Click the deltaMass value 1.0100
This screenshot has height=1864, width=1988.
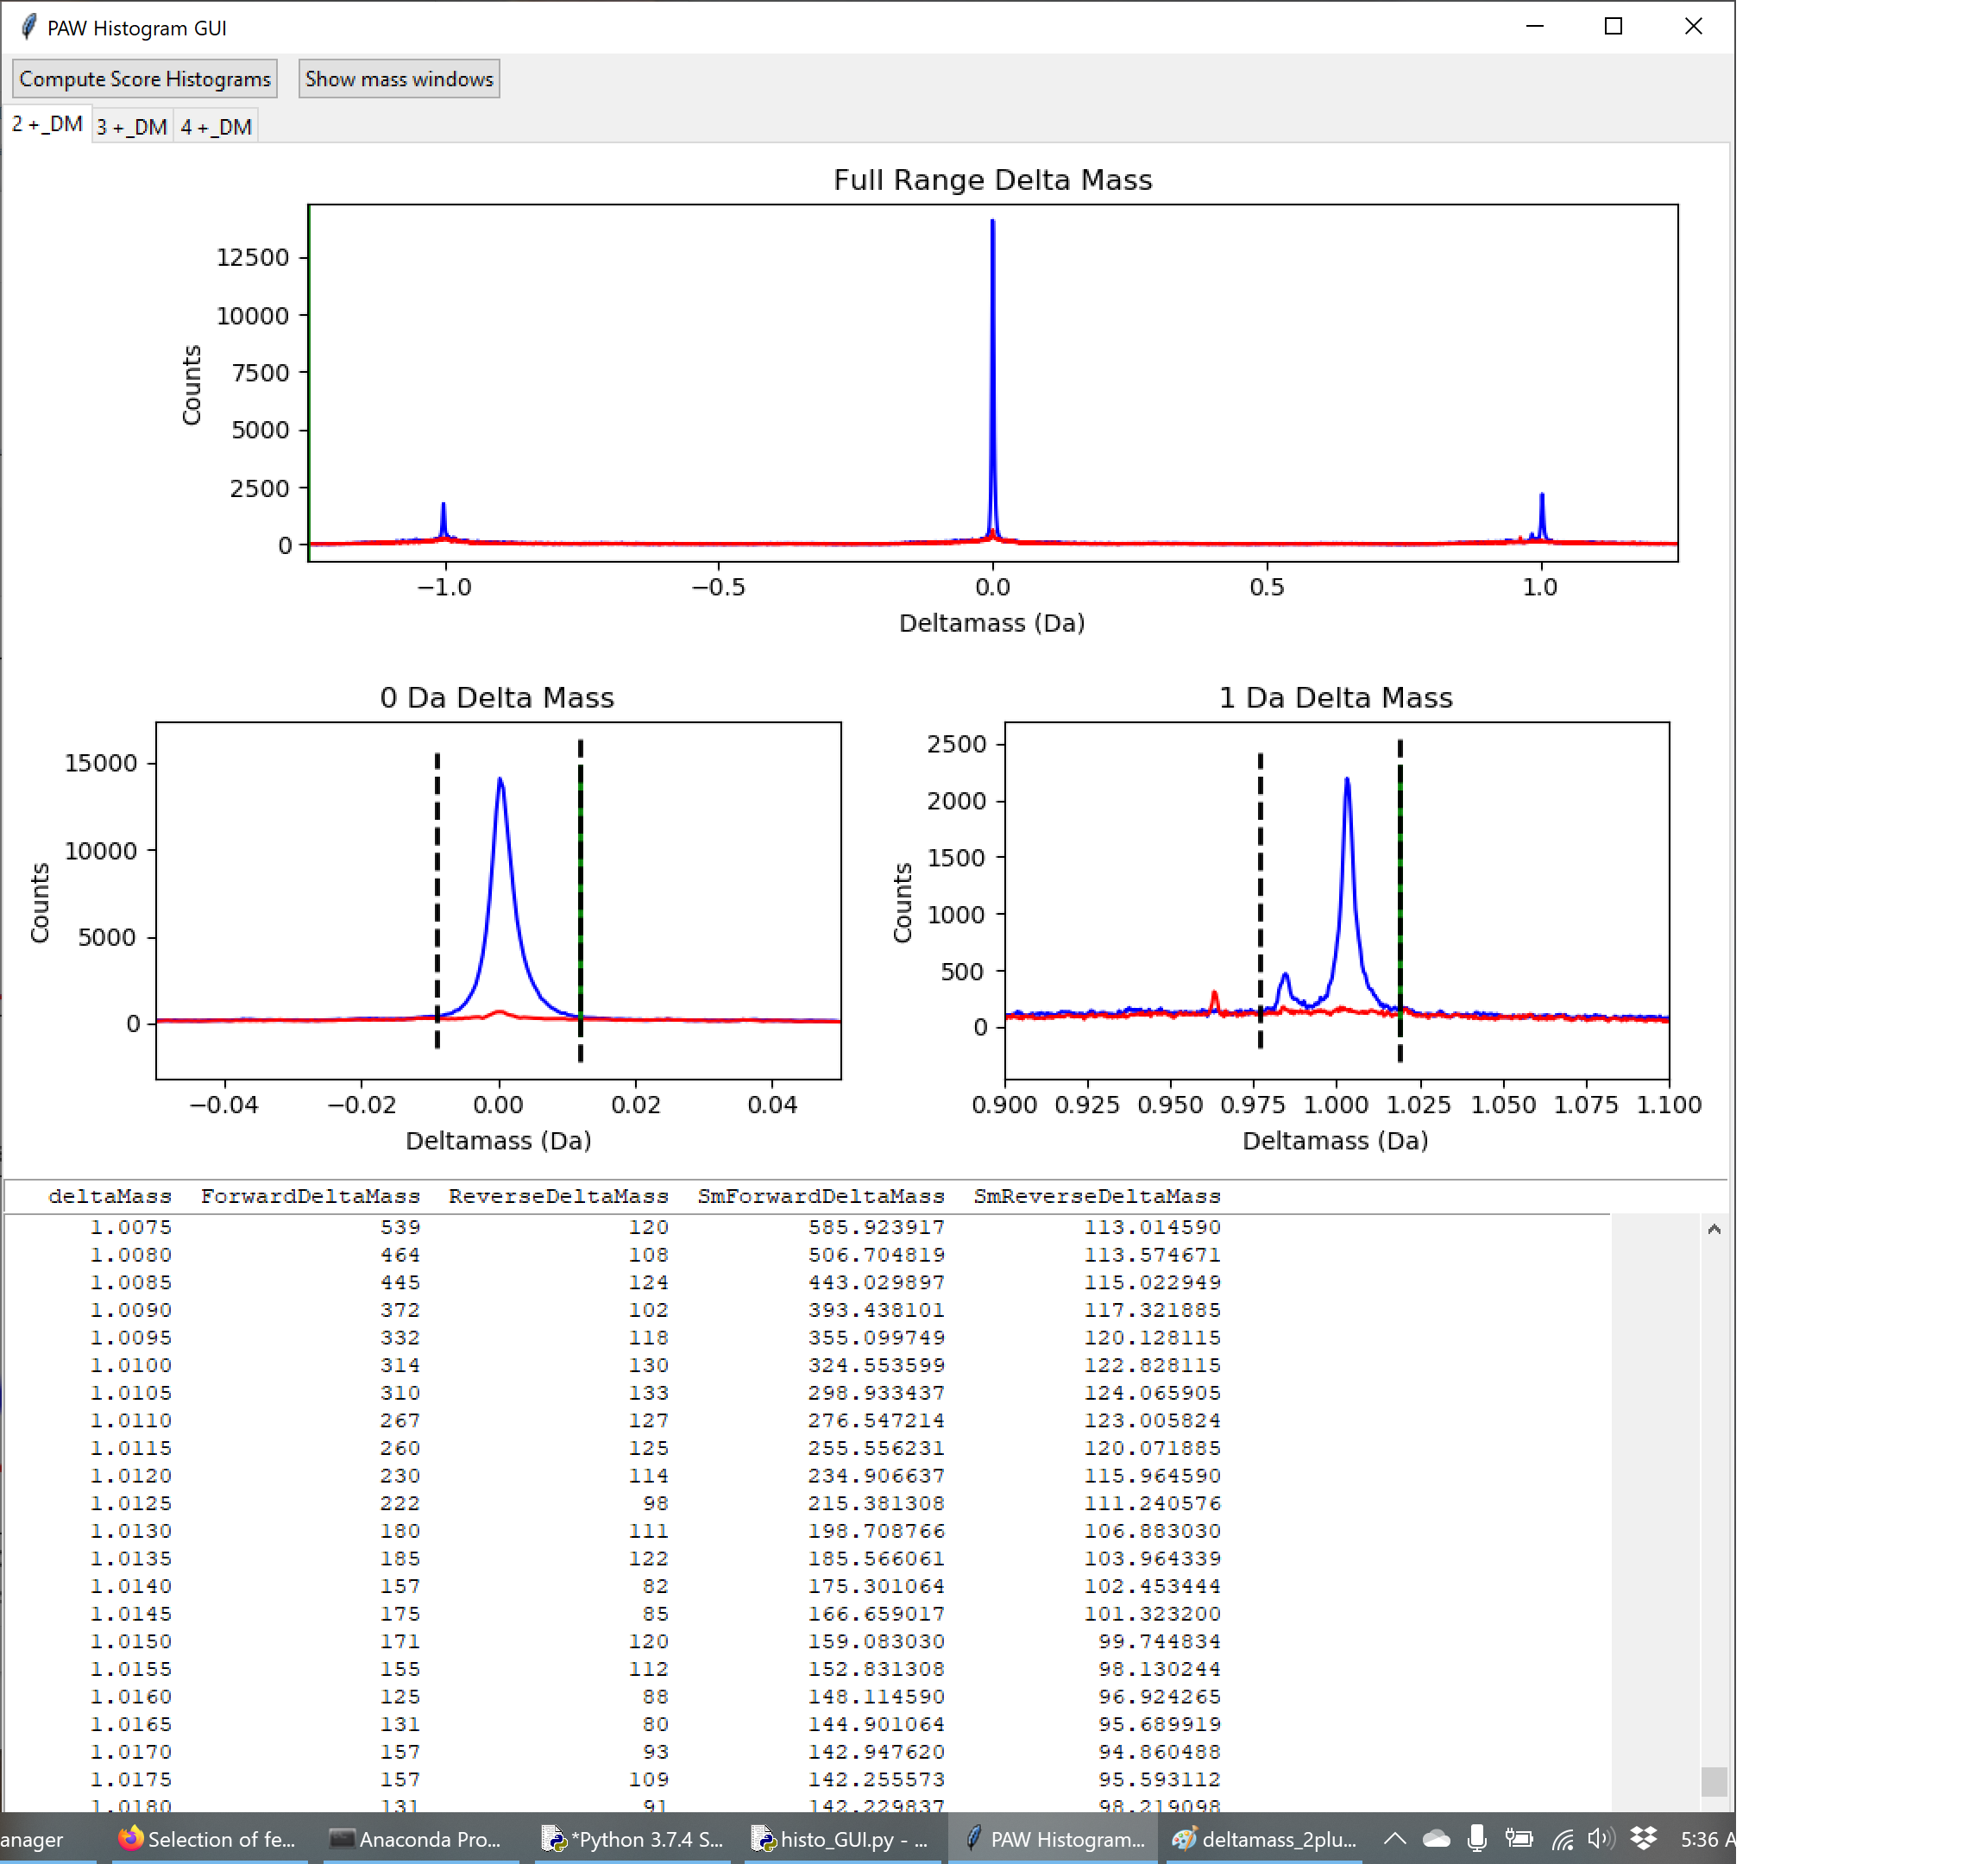[131, 1365]
